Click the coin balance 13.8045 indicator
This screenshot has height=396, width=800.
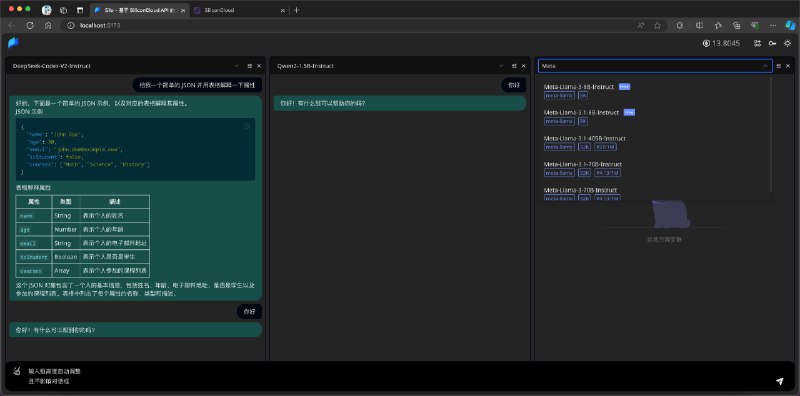tap(721, 43)
